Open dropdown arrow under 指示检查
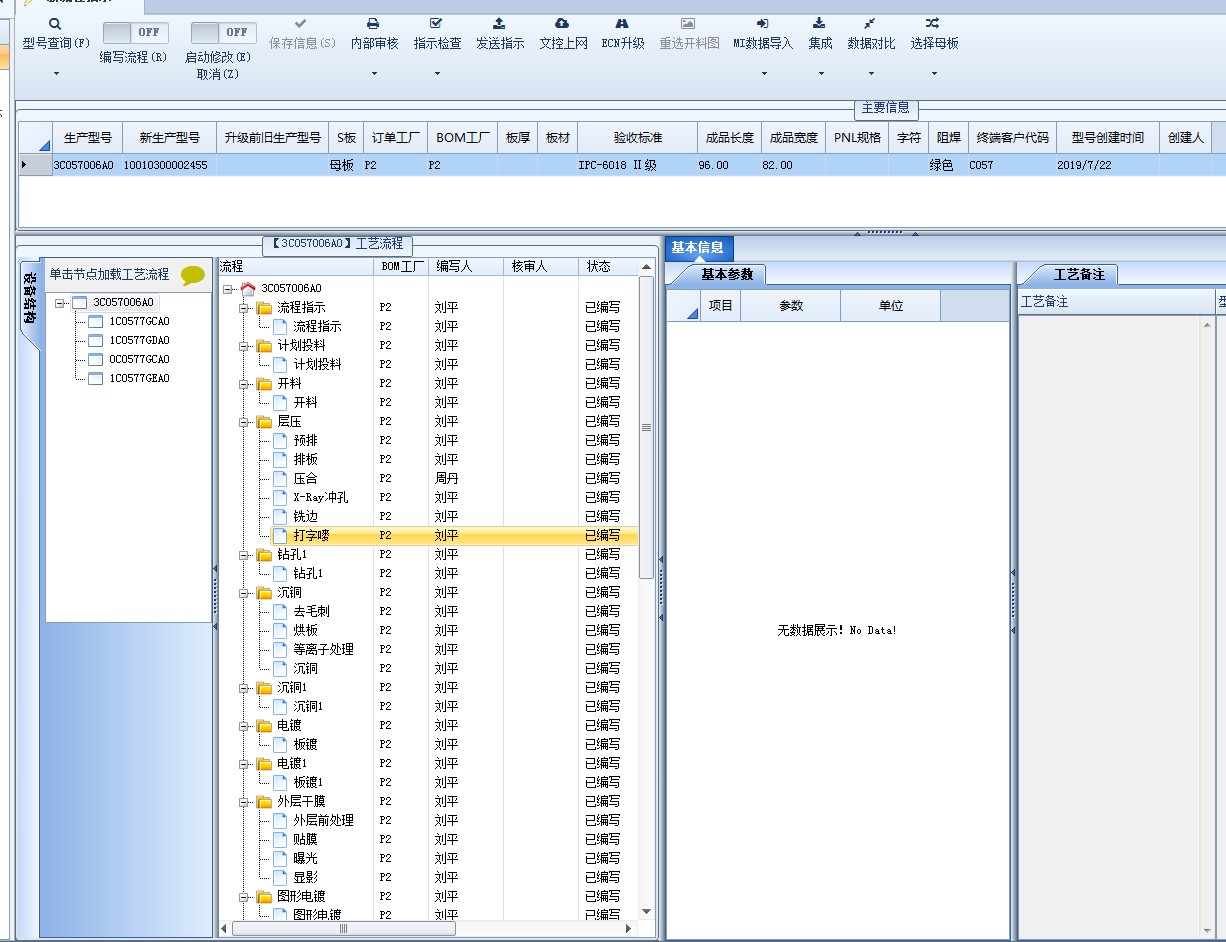1226x942 pixels. (x=437, y=73)
